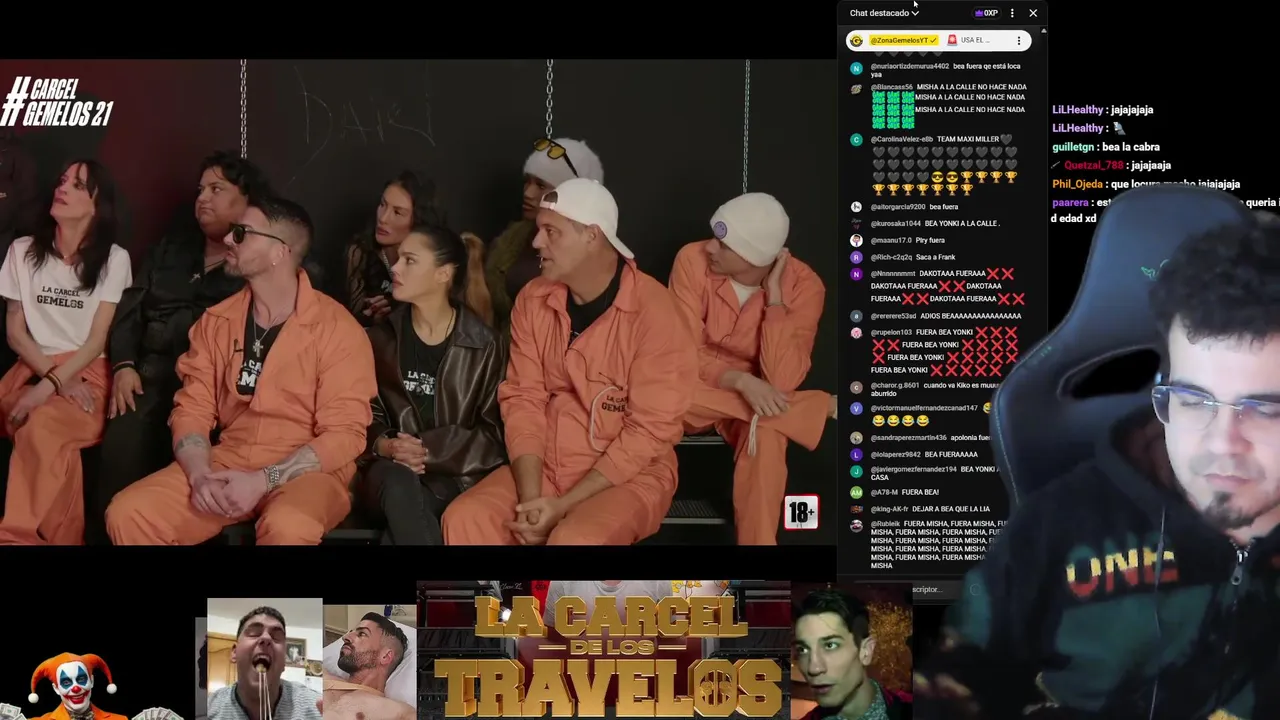Image resolution: width=1280 pixels, height=720 pixels.
Task: Click avatar of @rererere53sd
Action: point(856,316)
